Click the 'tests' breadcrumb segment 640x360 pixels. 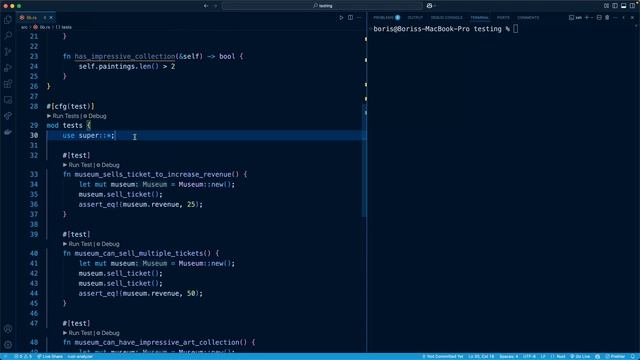point(66,27)
